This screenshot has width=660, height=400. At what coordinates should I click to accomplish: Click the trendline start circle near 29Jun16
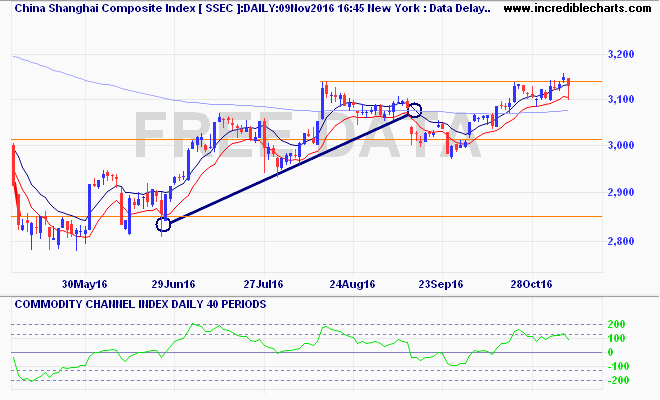click(x=163, y=224)
